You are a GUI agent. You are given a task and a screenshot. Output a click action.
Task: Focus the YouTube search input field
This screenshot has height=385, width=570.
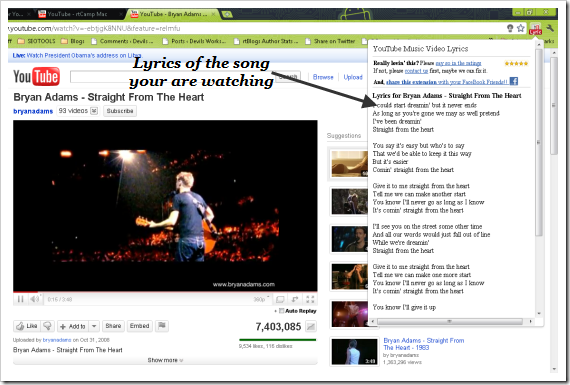click(x=171, y=77)
